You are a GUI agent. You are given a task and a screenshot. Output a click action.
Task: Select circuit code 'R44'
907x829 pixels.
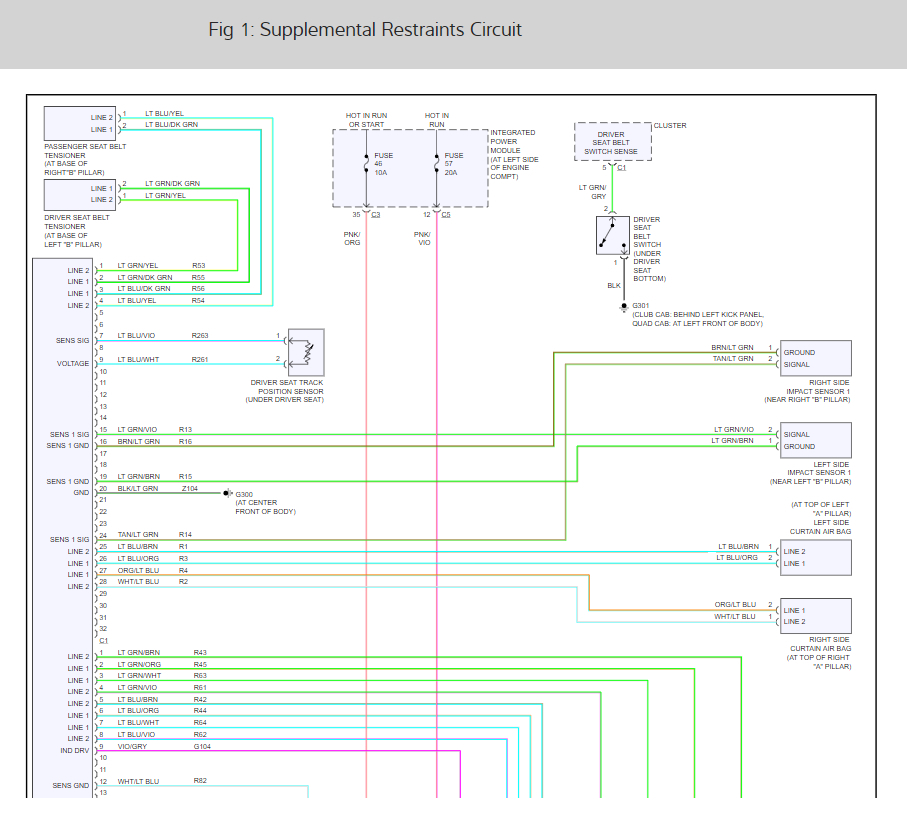[x=200, y=710]
